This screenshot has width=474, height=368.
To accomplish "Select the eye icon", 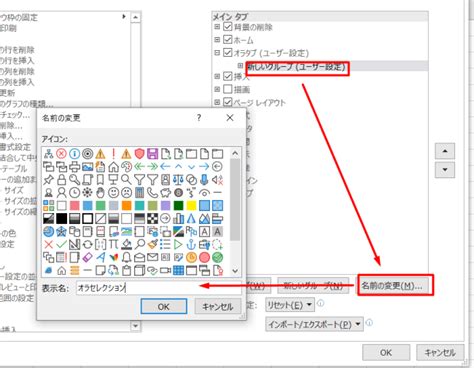I will tap(204, 192).
